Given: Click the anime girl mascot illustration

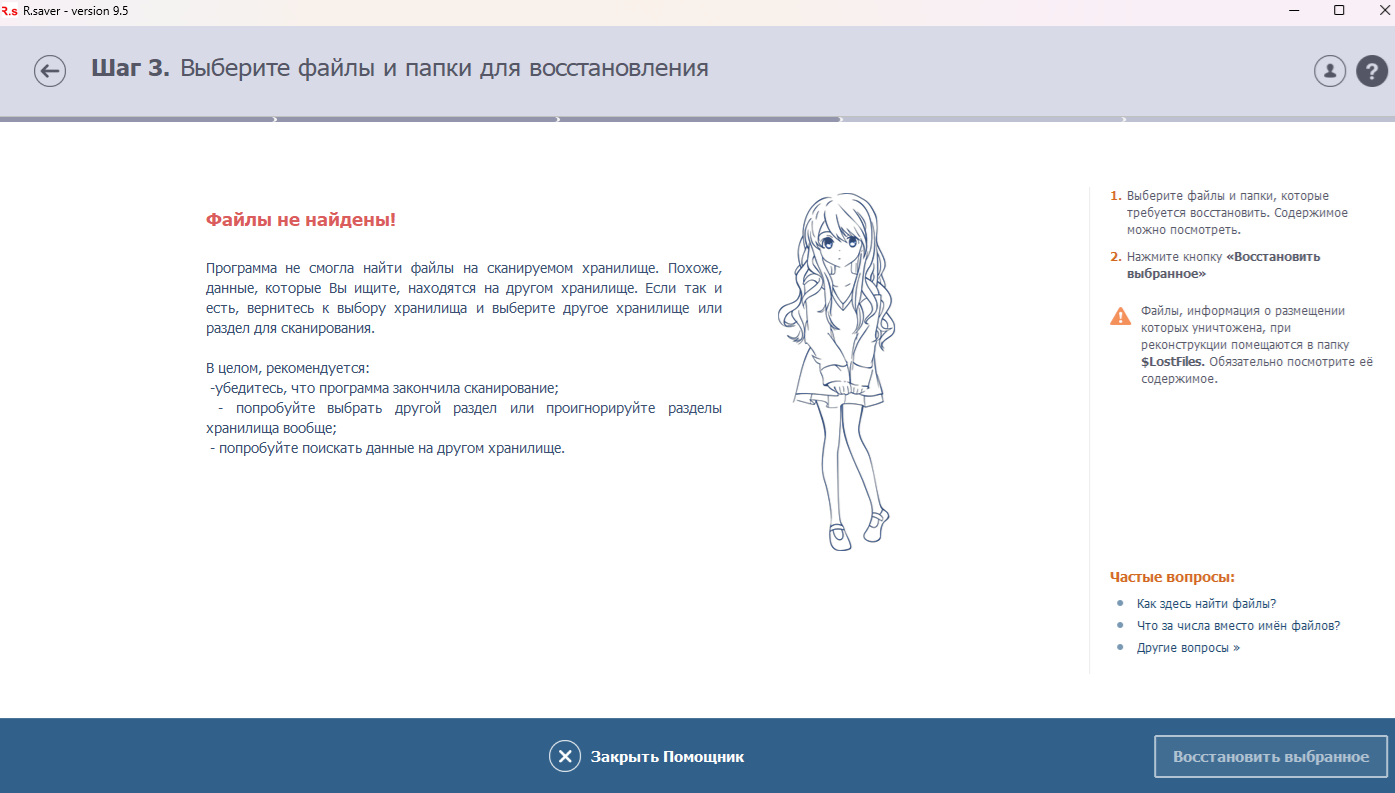Looking at the screenshot, I should click(836, 372).
